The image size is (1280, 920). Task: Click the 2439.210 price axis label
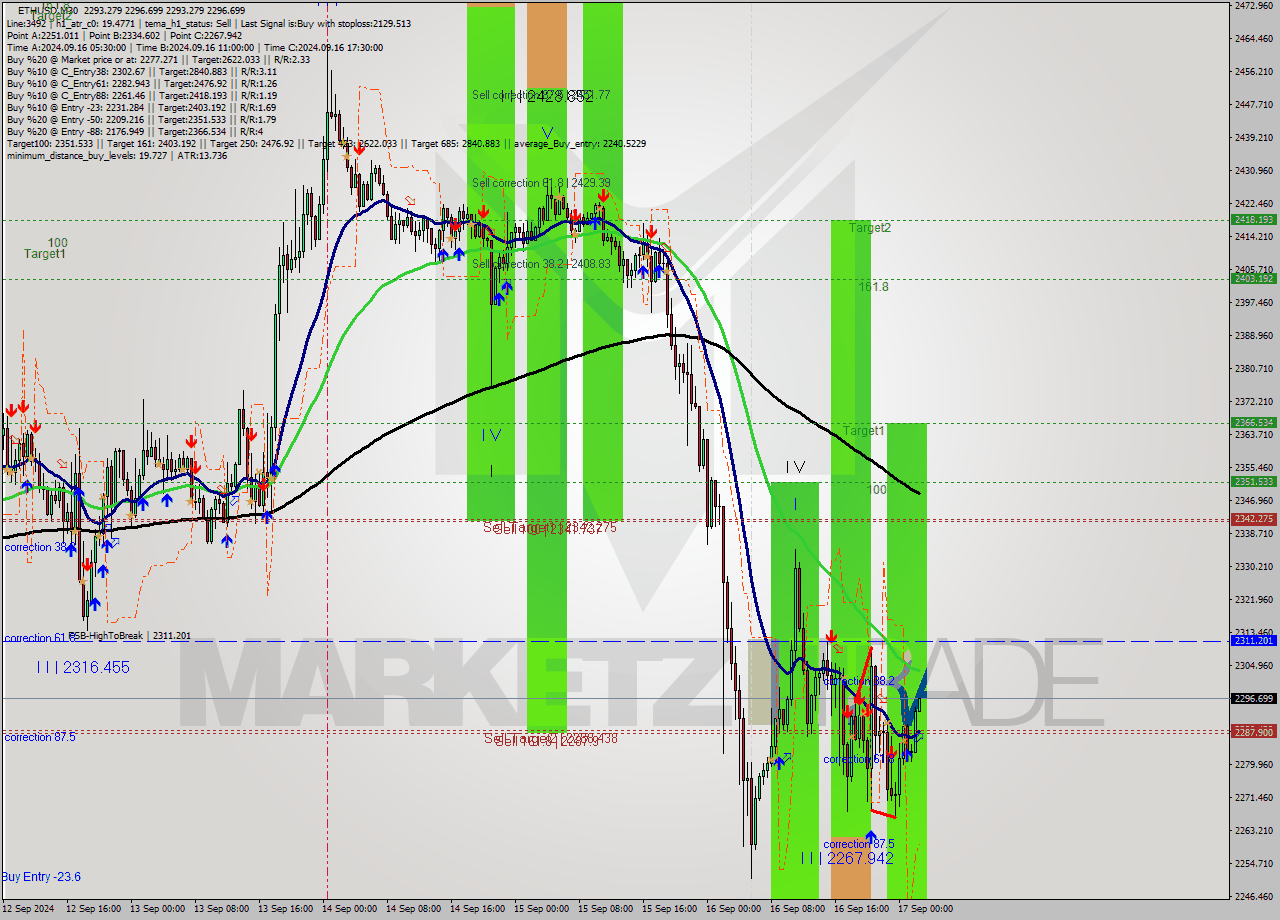point(1253,138)
